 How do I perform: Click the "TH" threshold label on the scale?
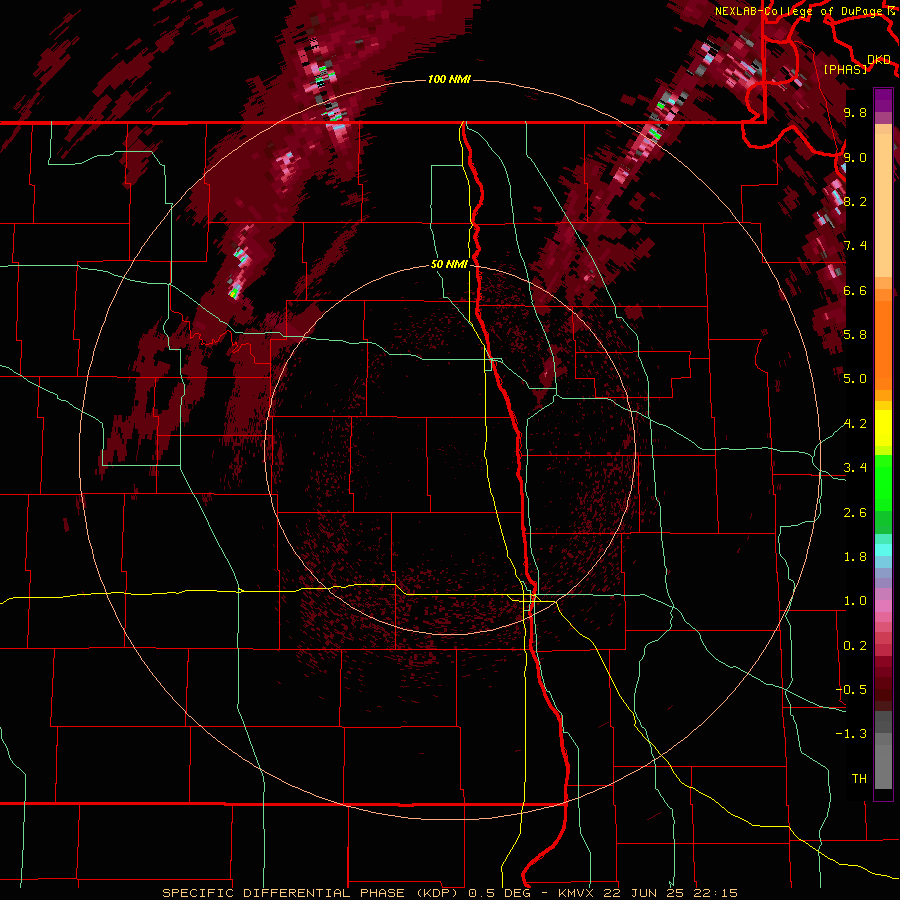click(859, 779)
